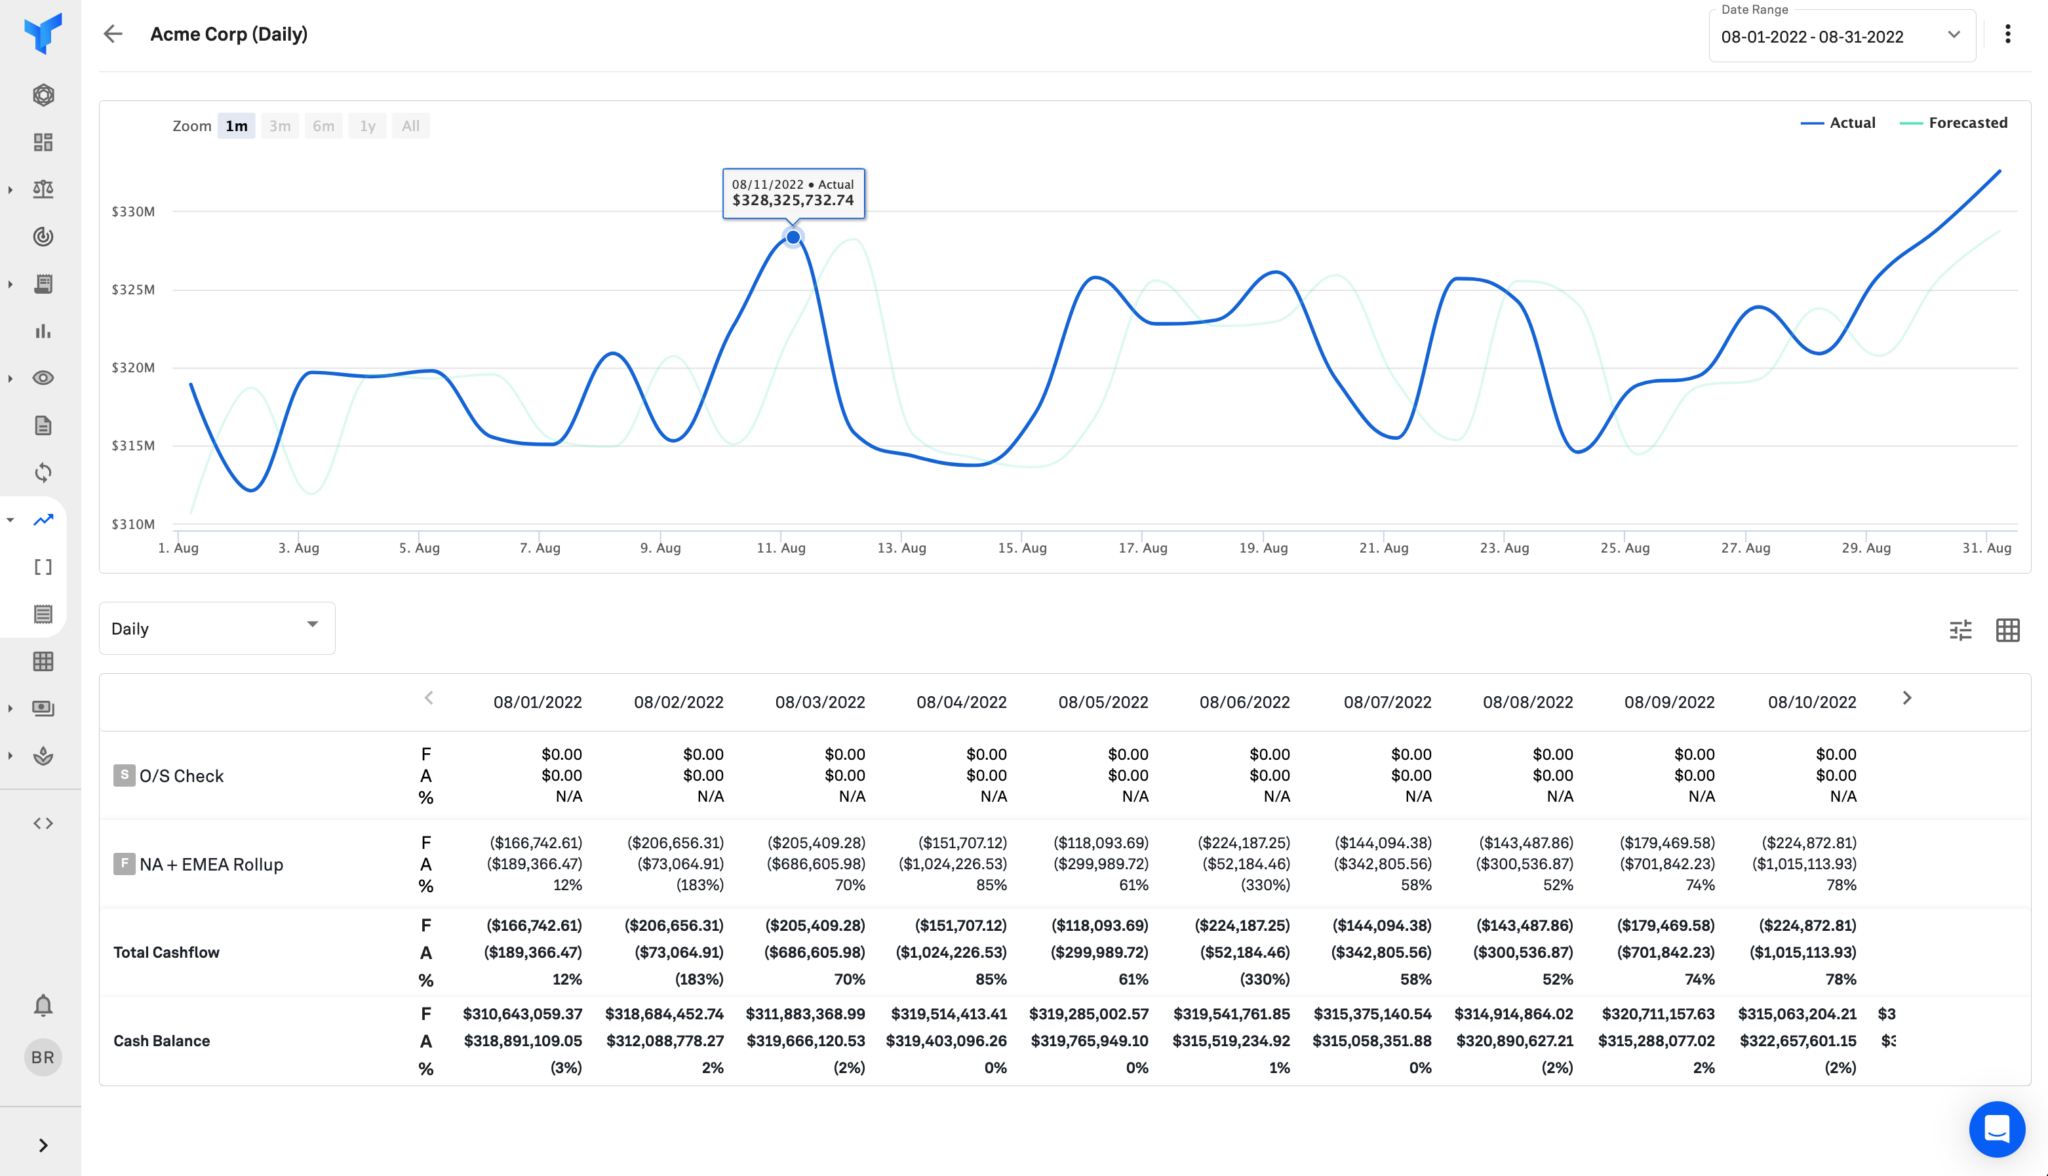Switch to grid view icon above table
This screenshot has width=2048, height=1176.
2007,630
